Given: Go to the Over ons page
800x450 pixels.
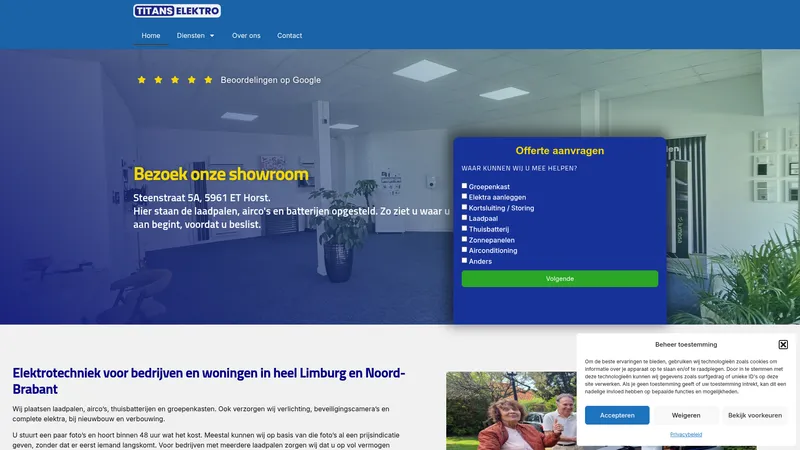Looking at the screenshot, I should 246,36.
